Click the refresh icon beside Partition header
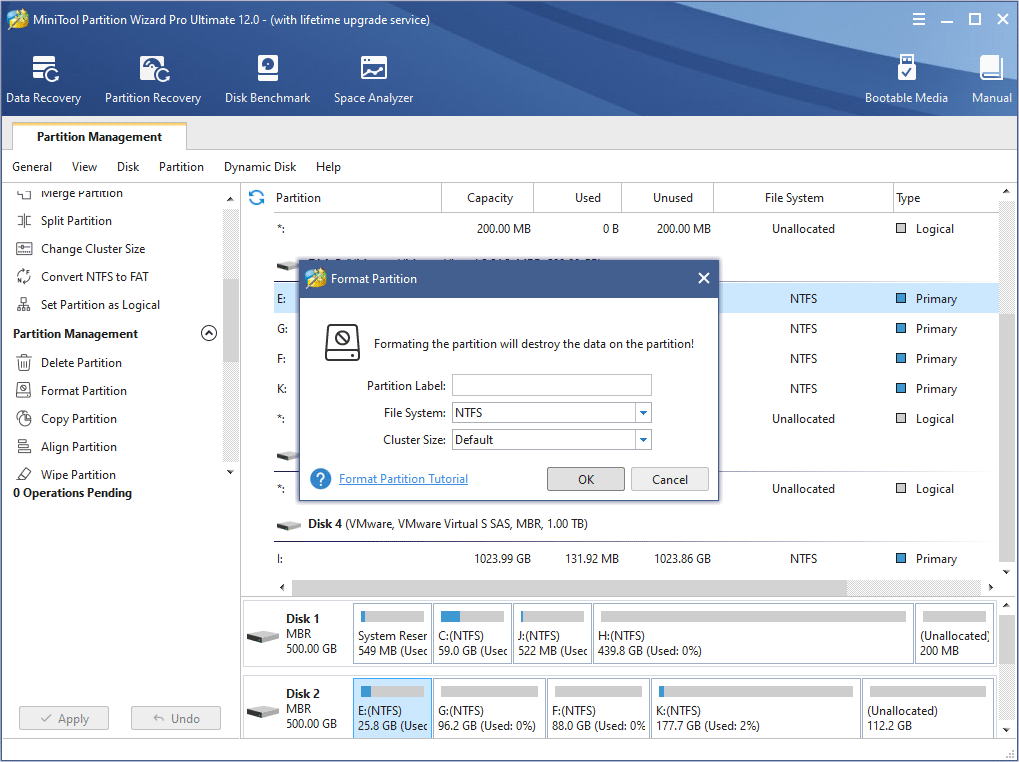The image size is (1019, 762). pyautogui.click(x=257, y=197)
